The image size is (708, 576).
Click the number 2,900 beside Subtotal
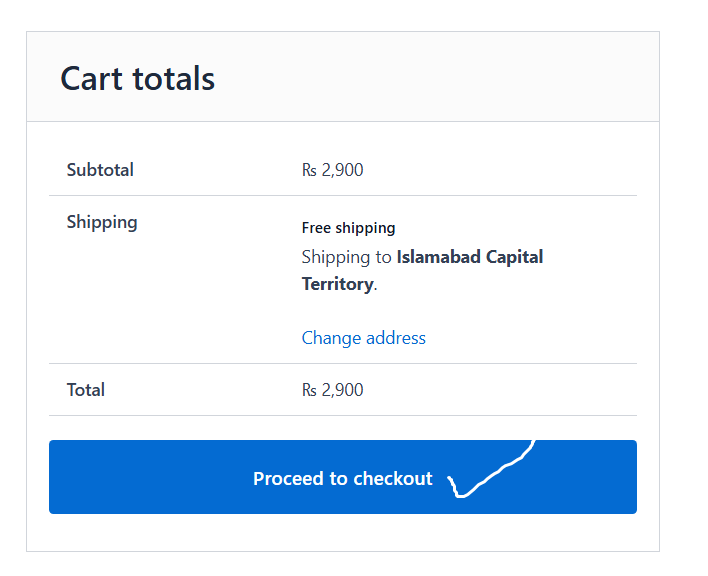coord(342,170)
